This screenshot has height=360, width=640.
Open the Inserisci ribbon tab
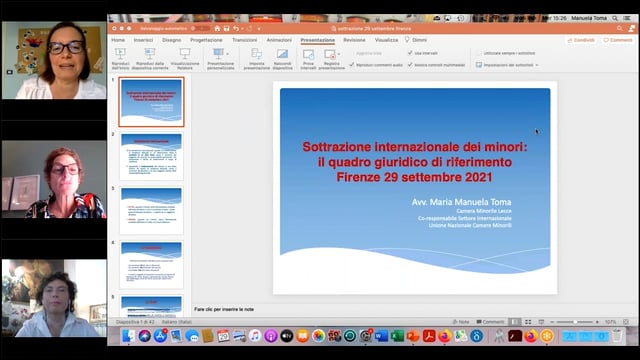[x=143, y=40]
